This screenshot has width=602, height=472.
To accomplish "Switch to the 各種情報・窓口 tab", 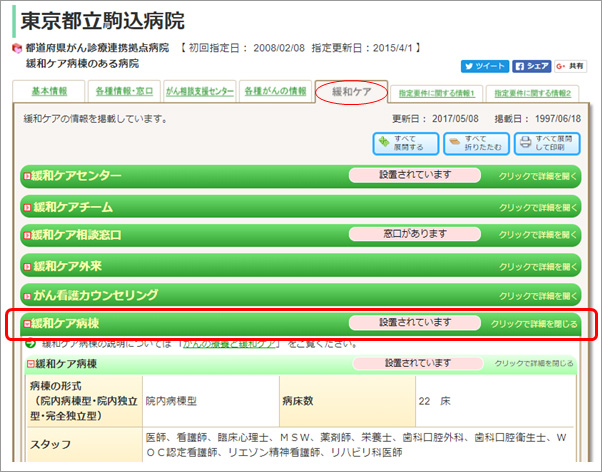I will click(x=124, y=91).
